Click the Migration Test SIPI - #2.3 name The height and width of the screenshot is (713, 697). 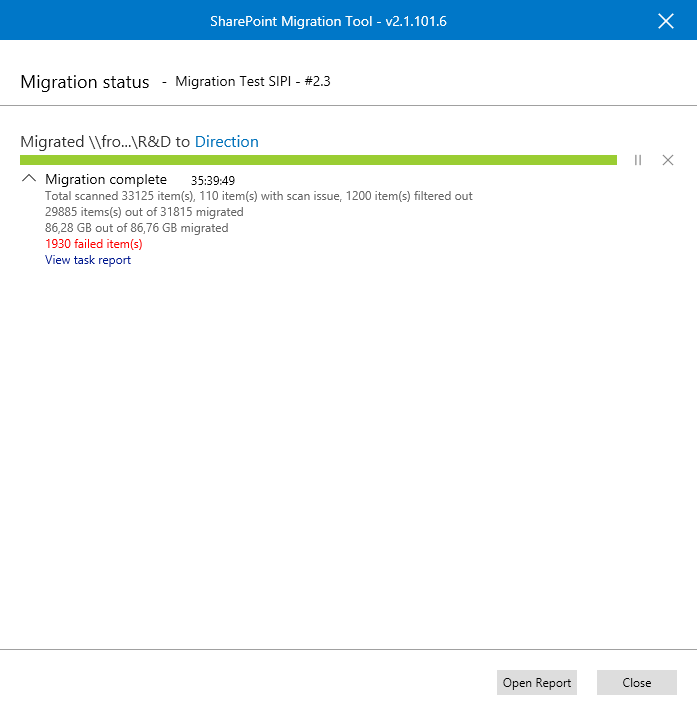pyautogui.click(x=253, y=82)
